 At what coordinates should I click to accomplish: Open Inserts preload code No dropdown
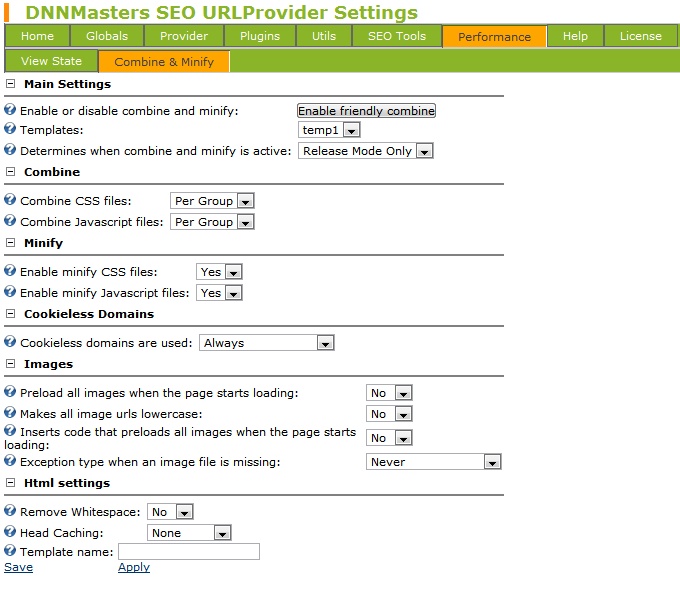click(389, 438)
